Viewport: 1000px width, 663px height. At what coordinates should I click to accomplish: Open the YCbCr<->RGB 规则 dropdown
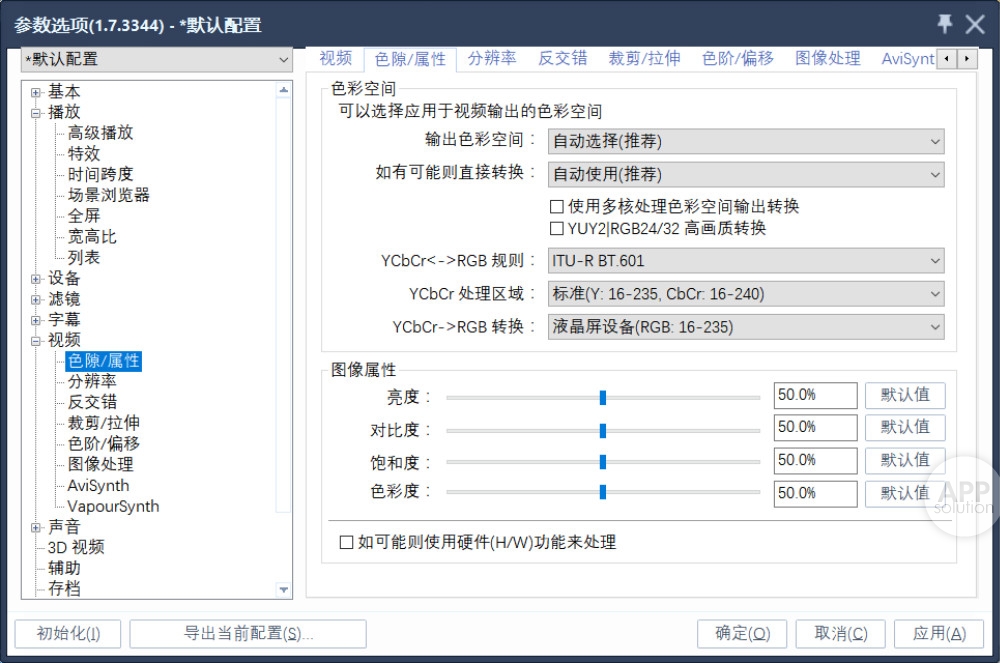[x=745, y=261]
